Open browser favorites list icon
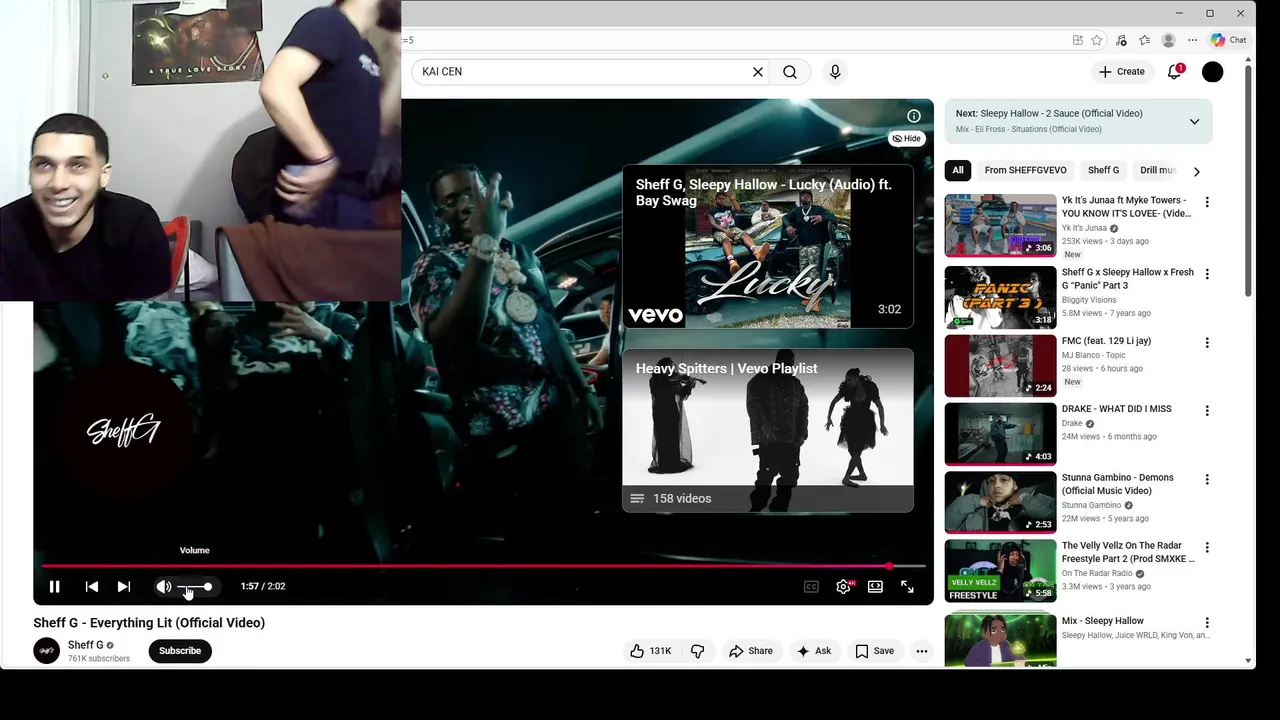This screenshot has width=1280, height=720. [1144, 40]
